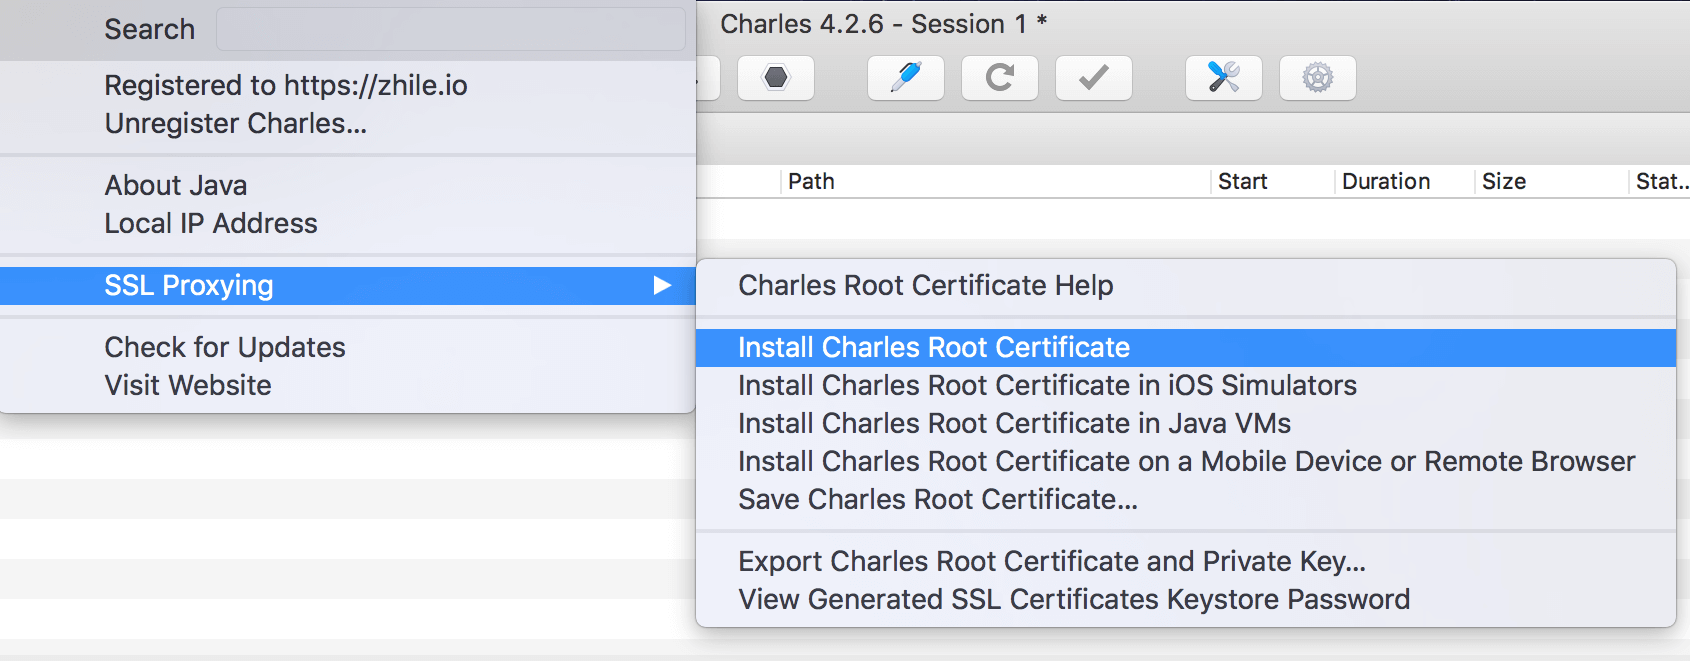The image size is (1690, 661).
Task: Select Export Root Certificate and Private Key...
Action: click(x=1186, y=562)
